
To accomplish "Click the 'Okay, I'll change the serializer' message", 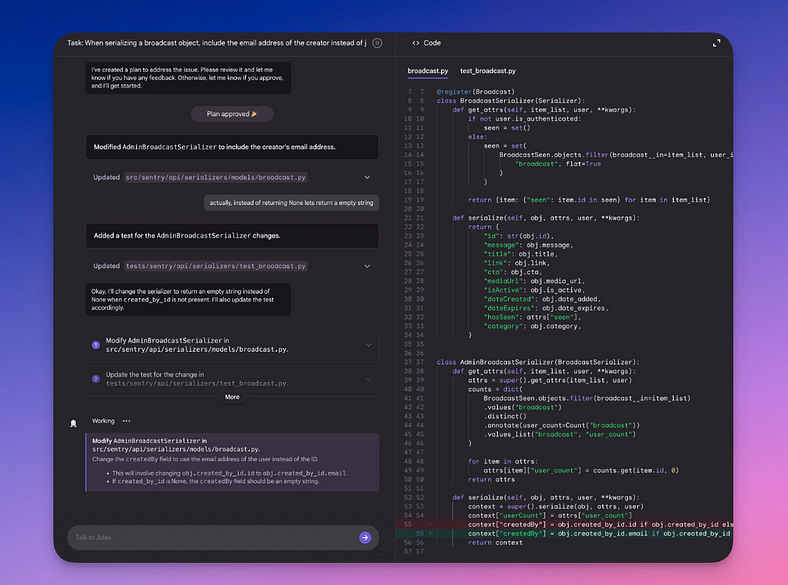I will 188,300.
